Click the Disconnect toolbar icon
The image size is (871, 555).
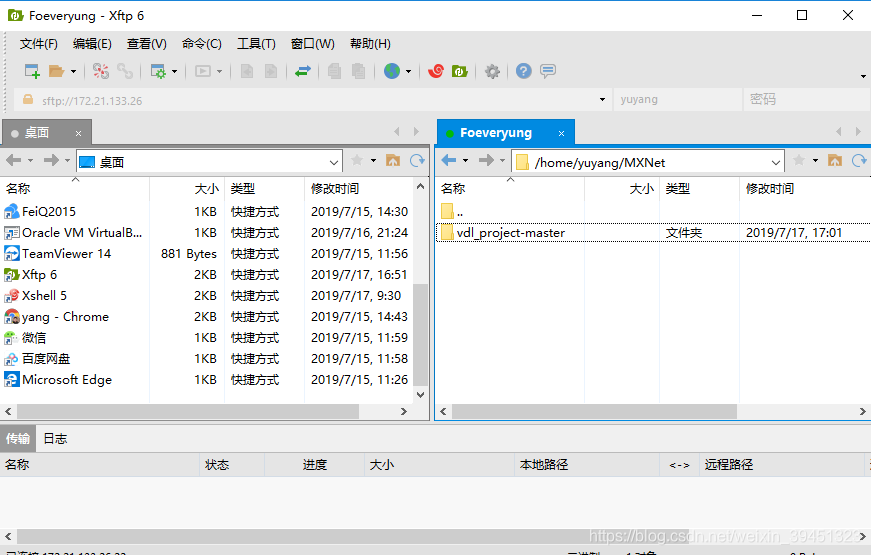101,71
